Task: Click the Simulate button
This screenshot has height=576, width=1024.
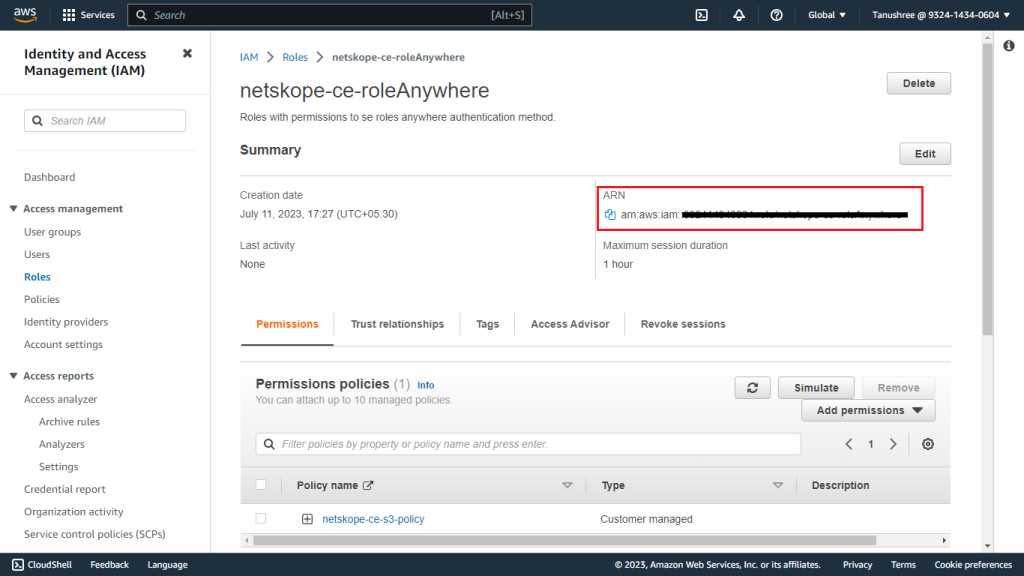Action: coord(816,388)
